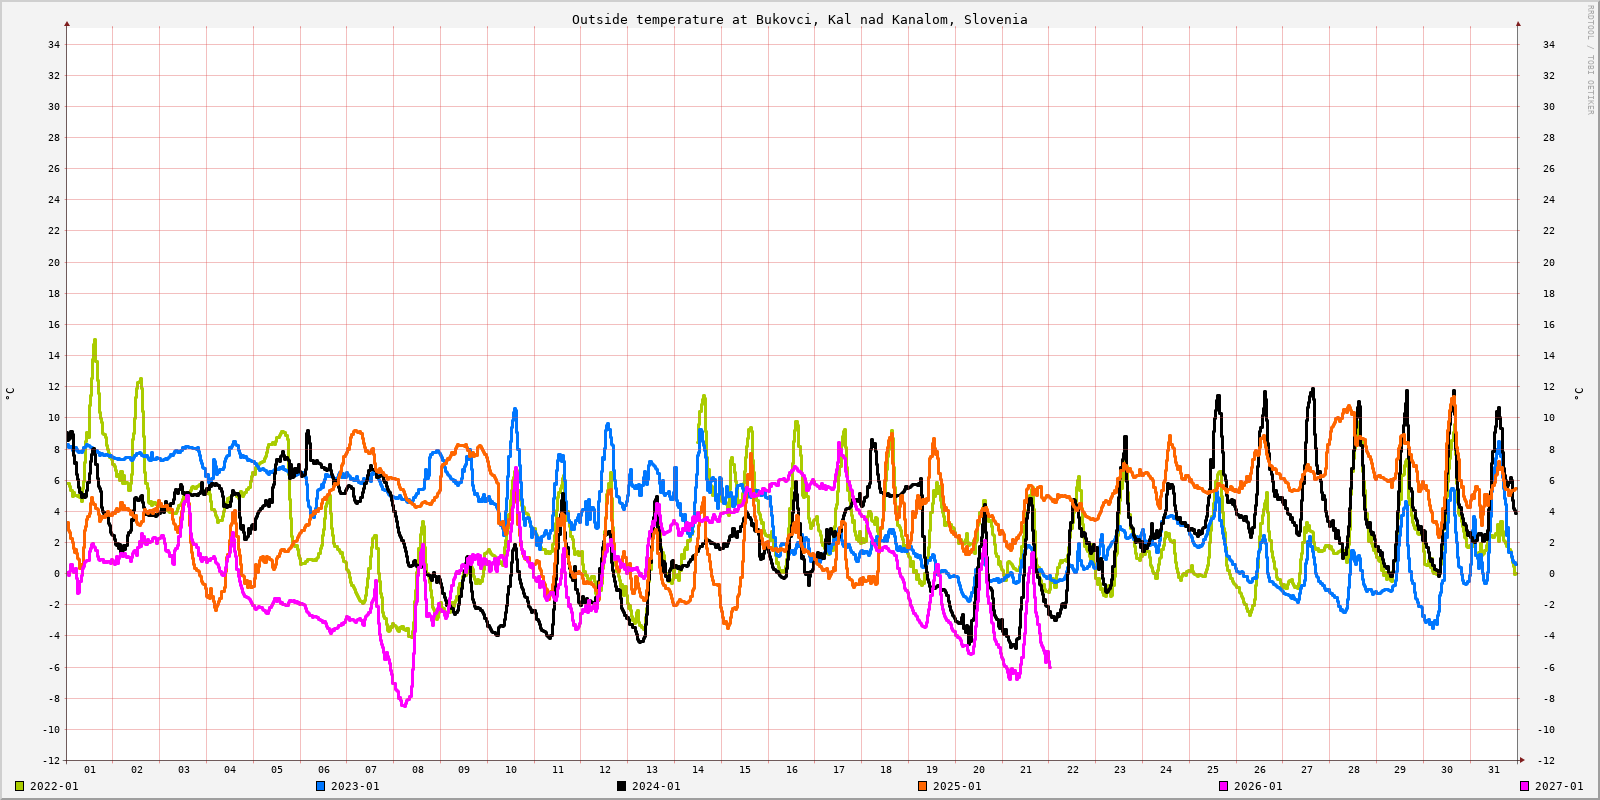Click the red arrow at x-axis end

coord(1522,760)
